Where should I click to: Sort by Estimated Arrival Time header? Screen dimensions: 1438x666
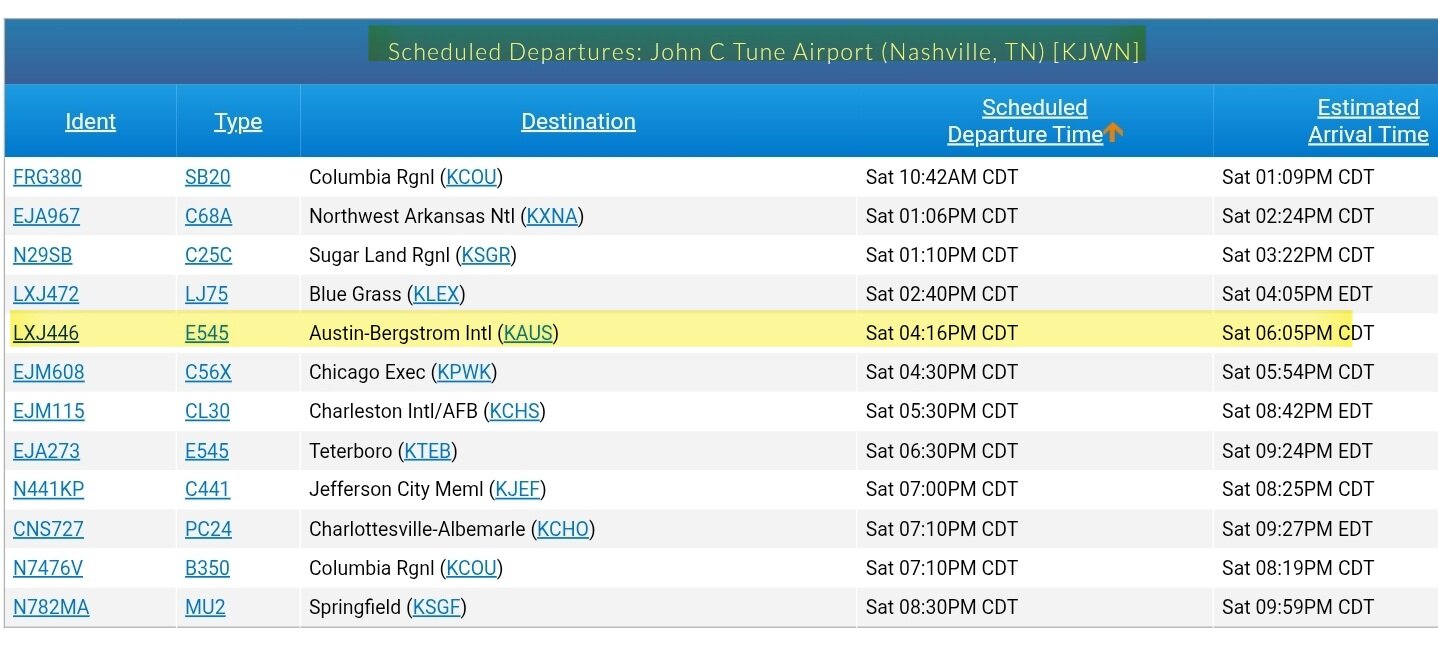[x=1367, y=121]
